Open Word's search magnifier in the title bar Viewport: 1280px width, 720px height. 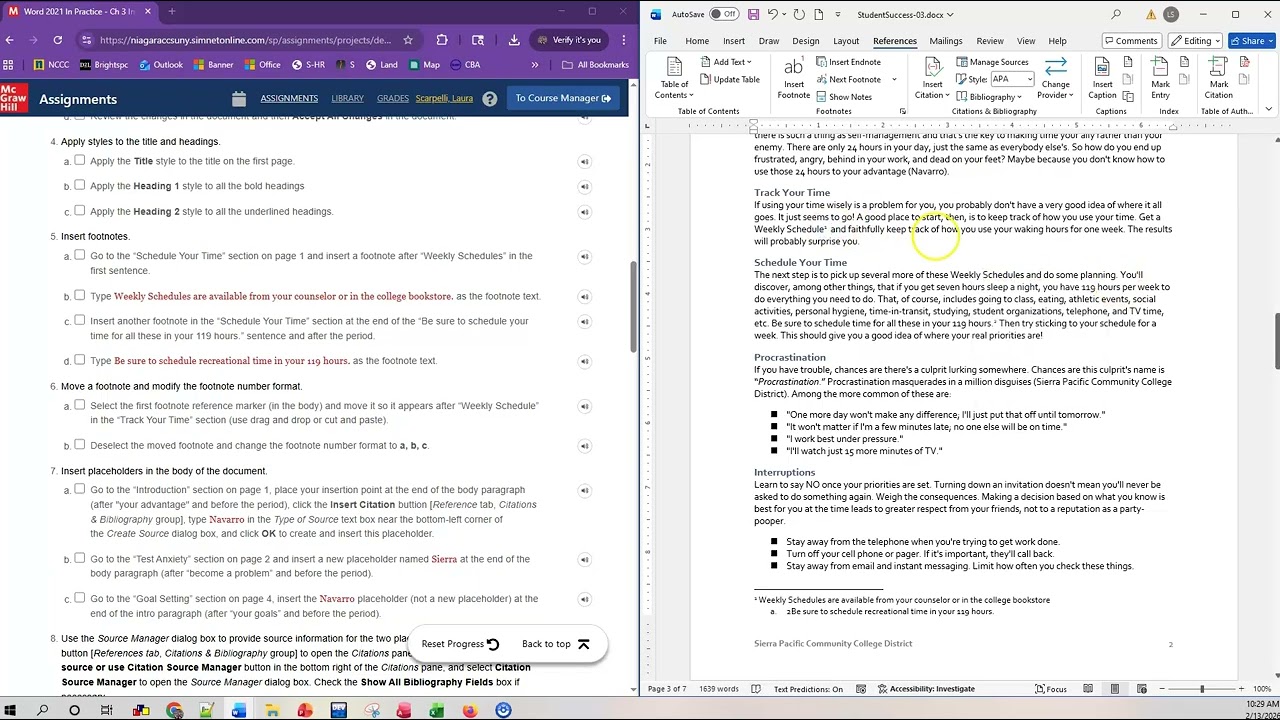(1116, 15)
